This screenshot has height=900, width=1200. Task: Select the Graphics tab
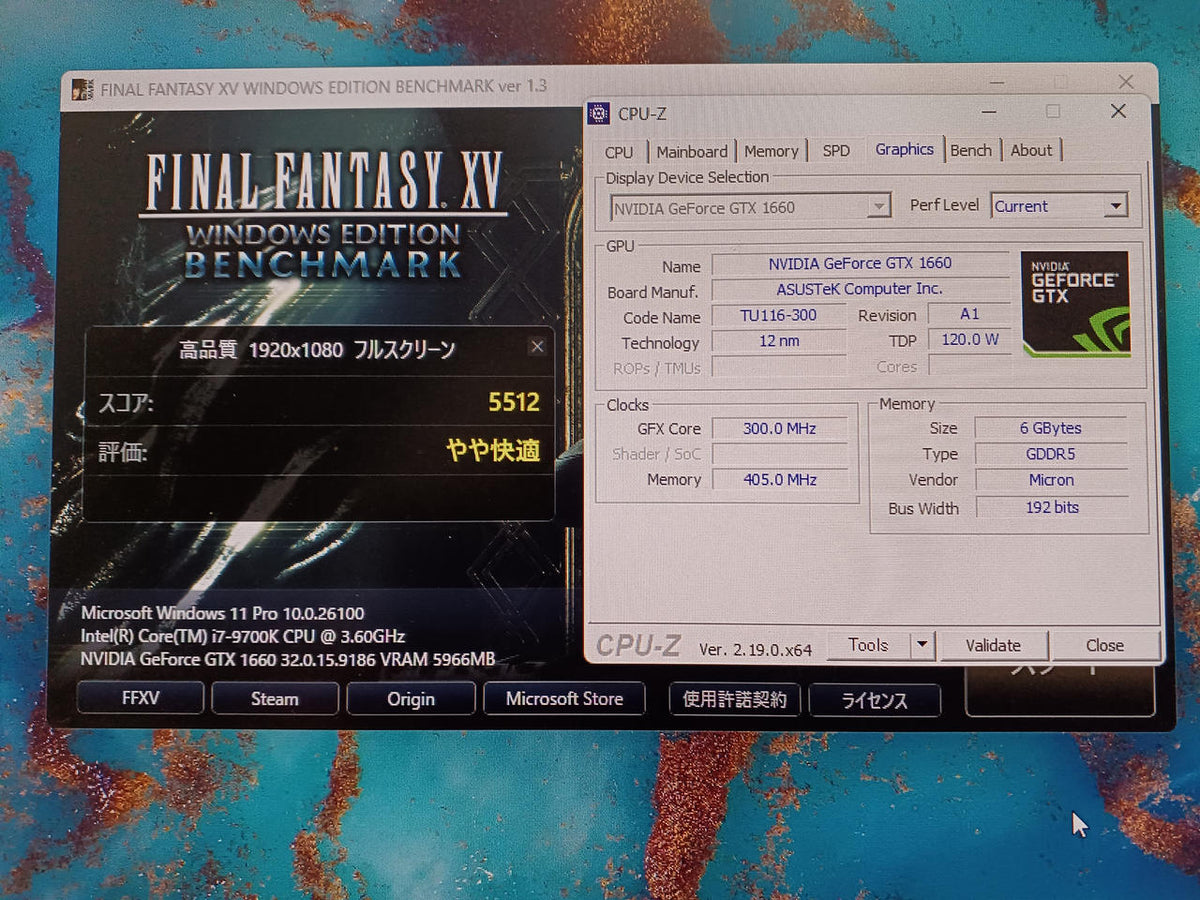click(904, 150)
